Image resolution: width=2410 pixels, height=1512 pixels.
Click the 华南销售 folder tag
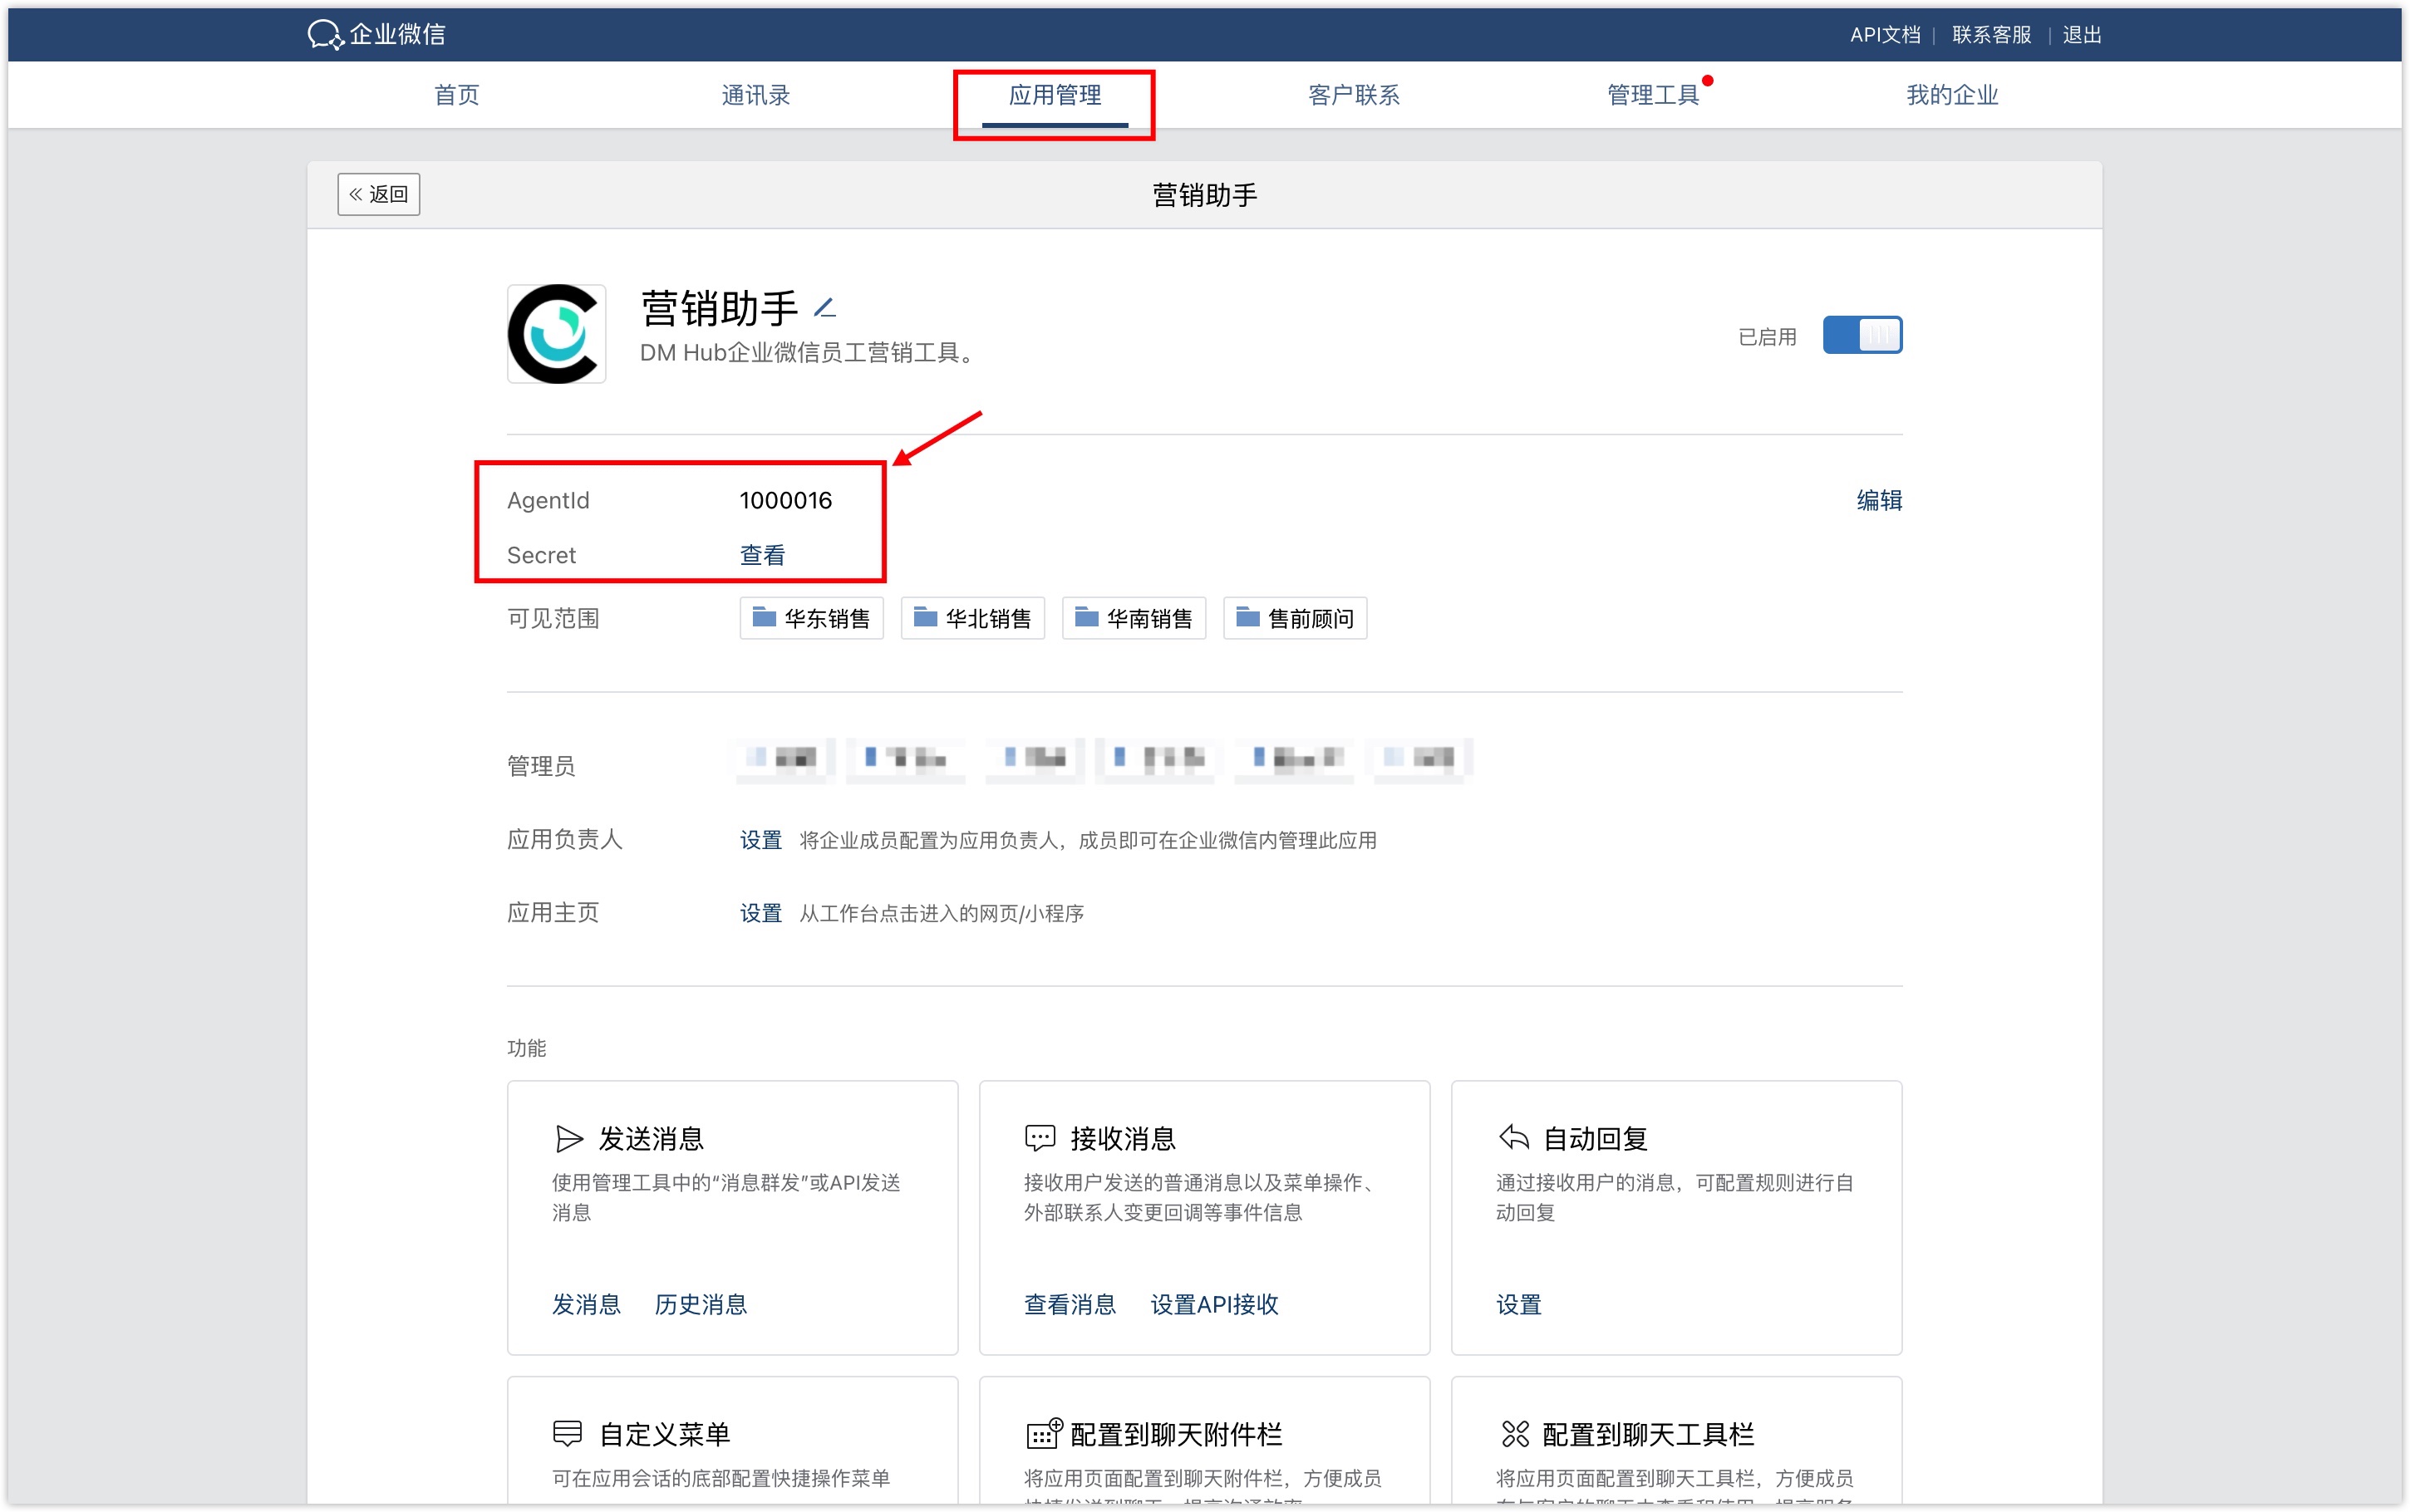1133,618
